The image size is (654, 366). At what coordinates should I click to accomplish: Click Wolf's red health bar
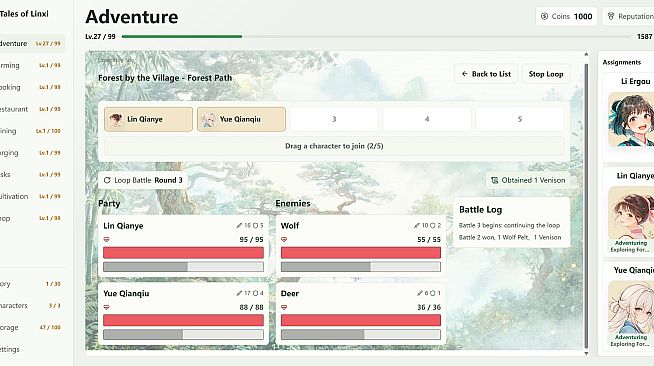point(361,253)
